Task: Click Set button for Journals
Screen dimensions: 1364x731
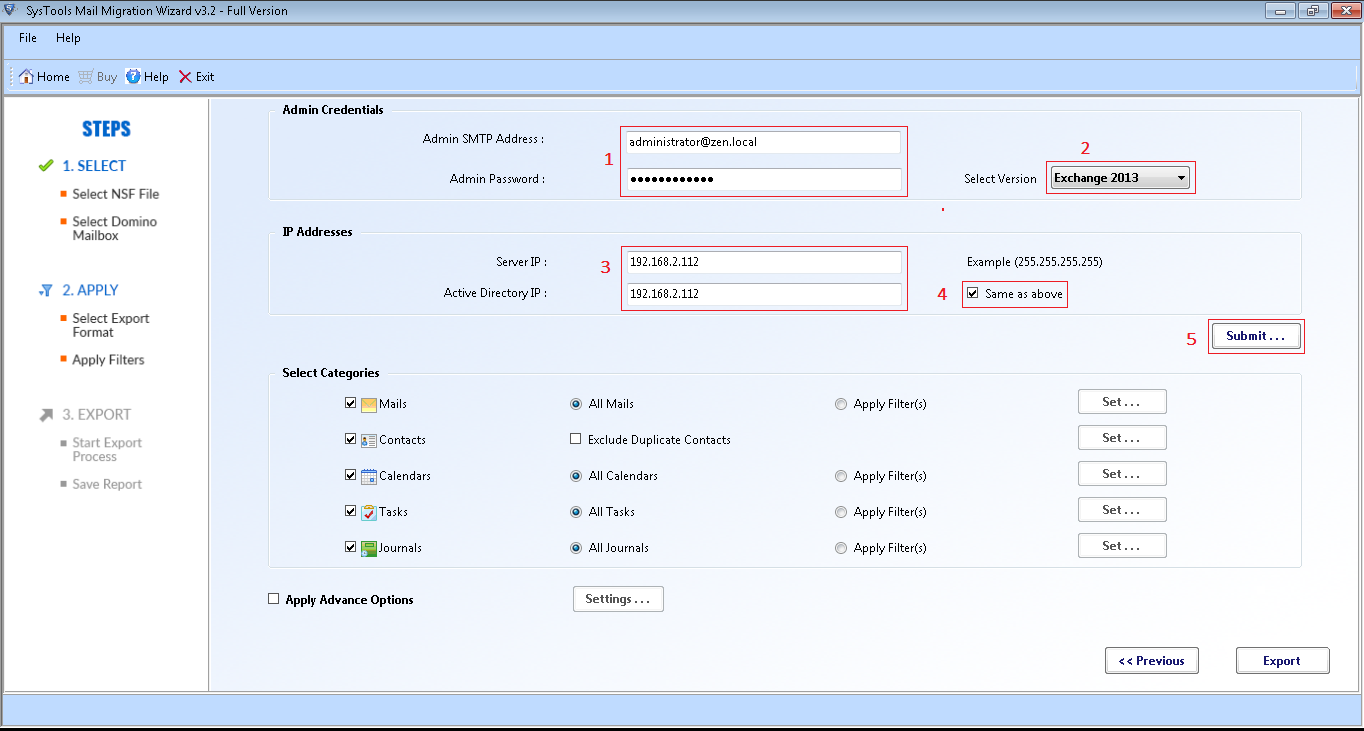Action: coord(1122,546)
